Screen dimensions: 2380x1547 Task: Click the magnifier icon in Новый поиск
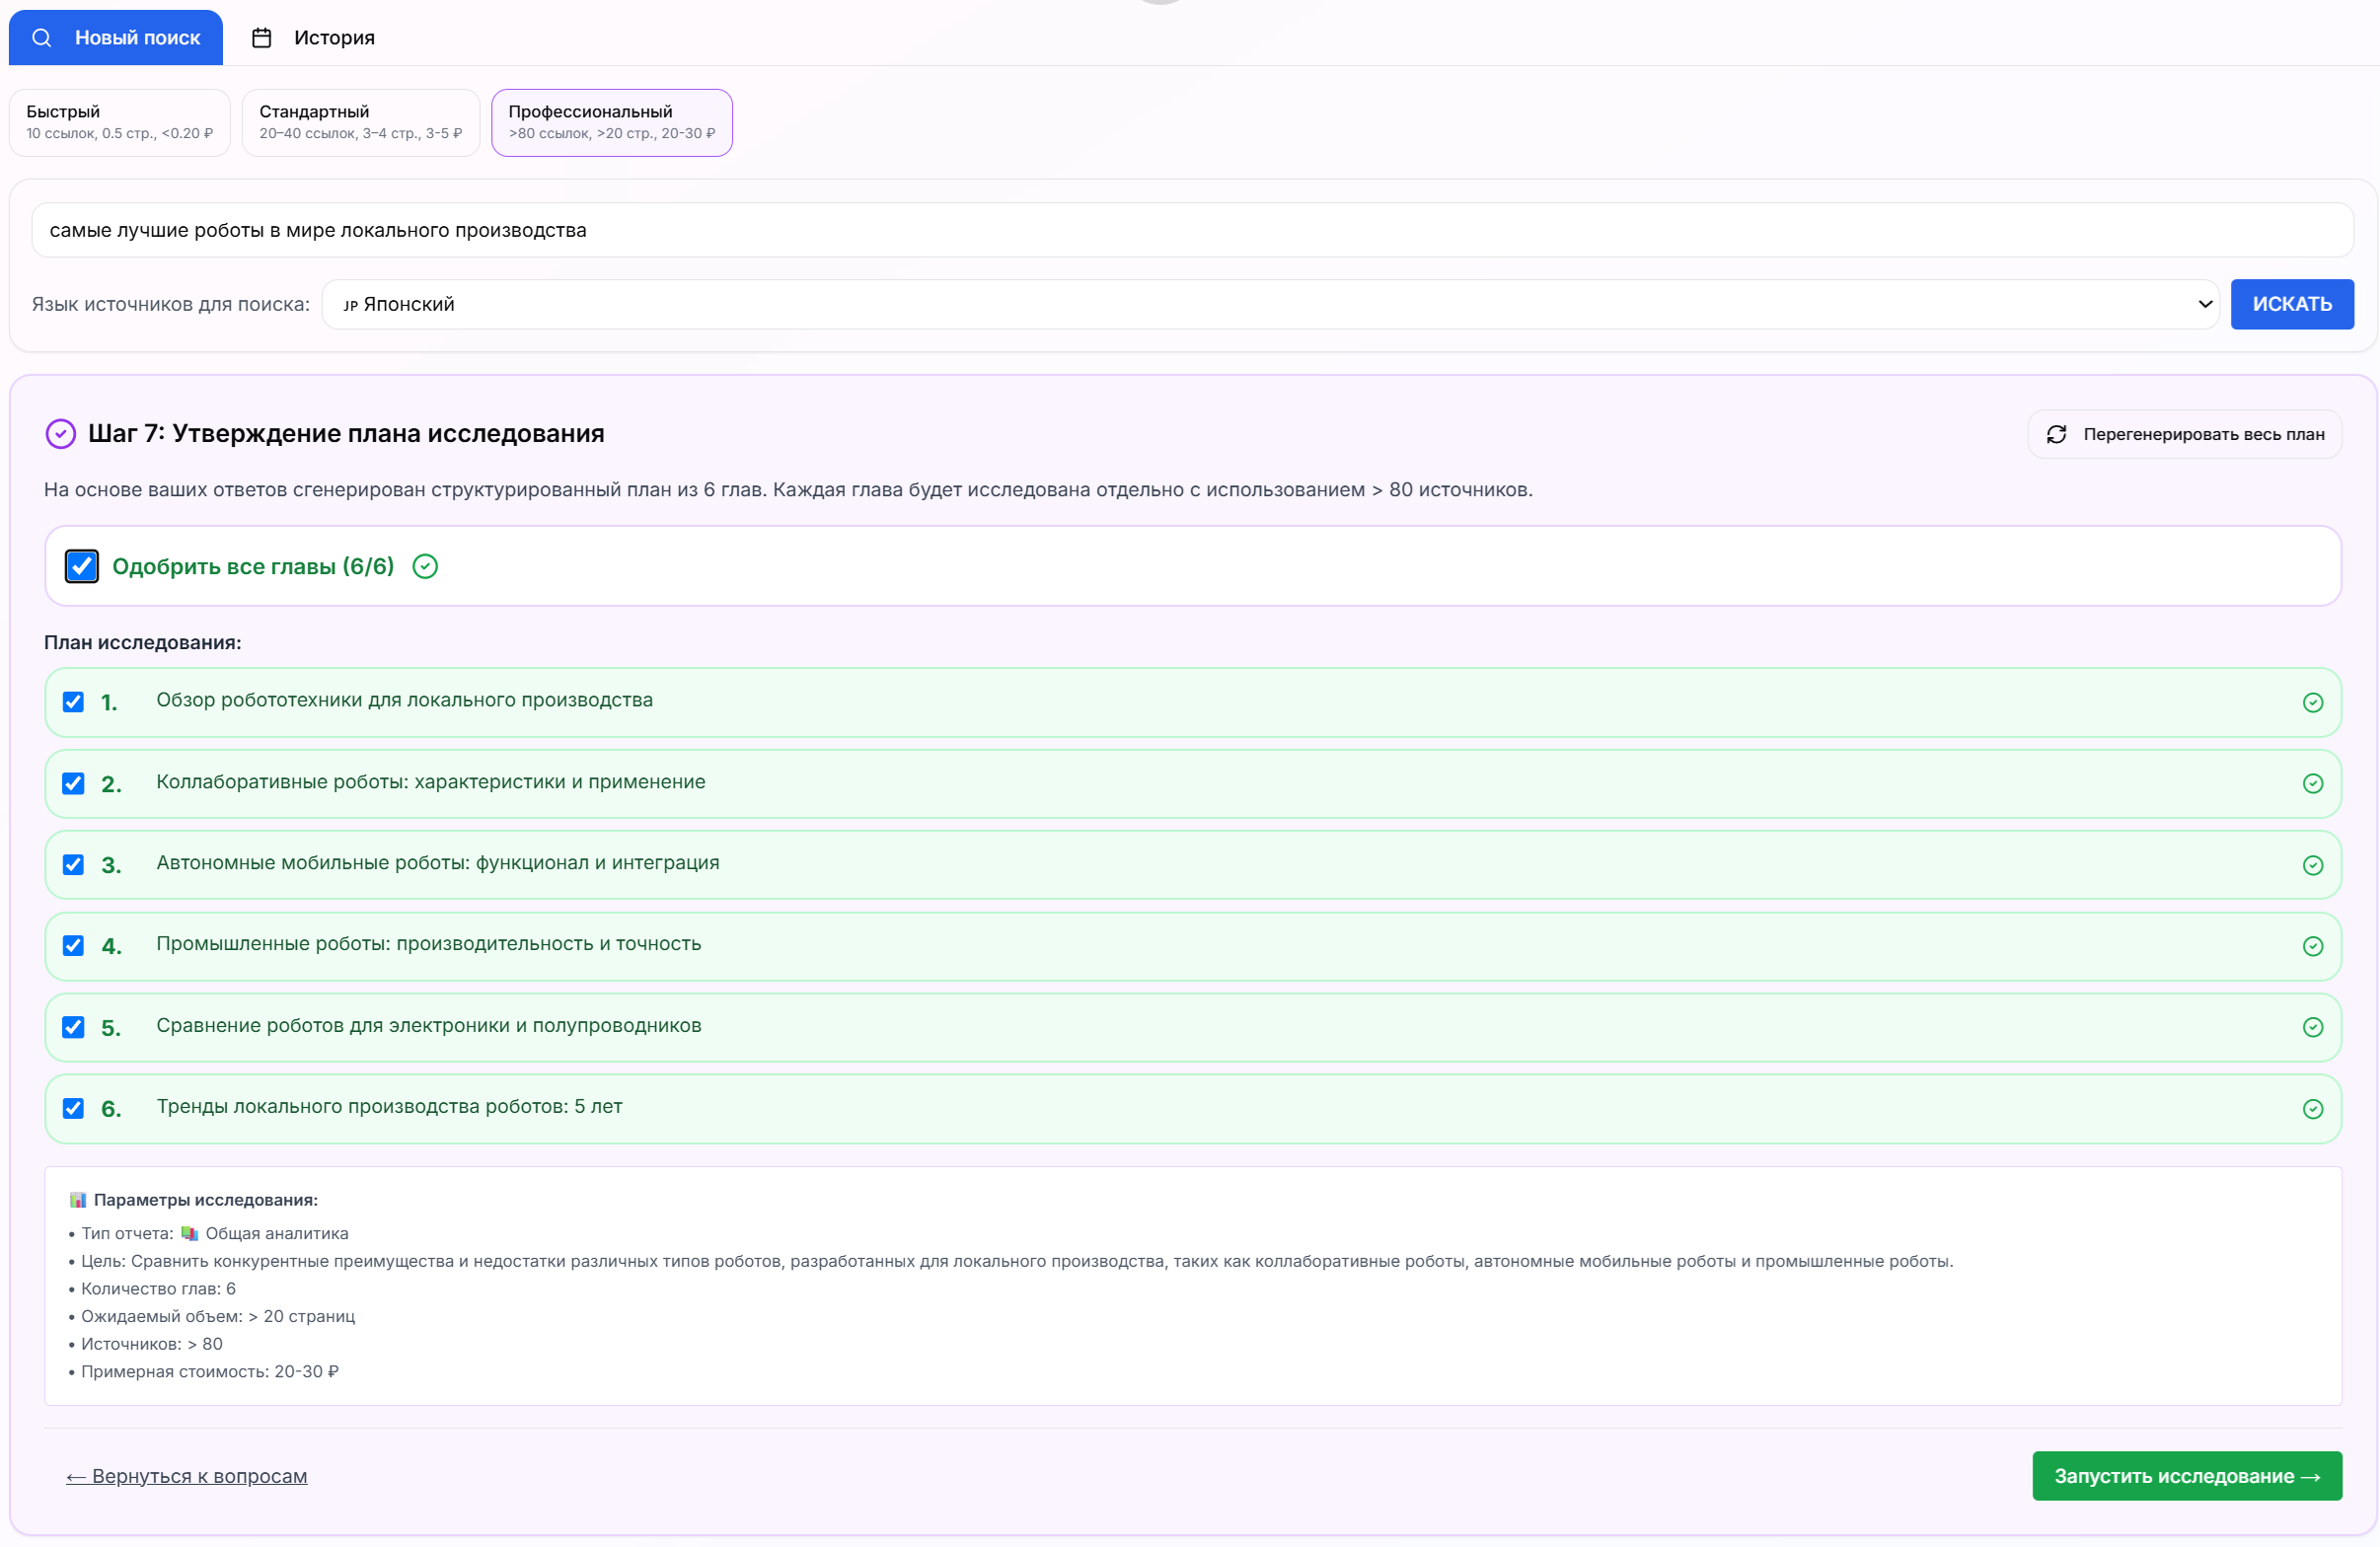(41, 38)
